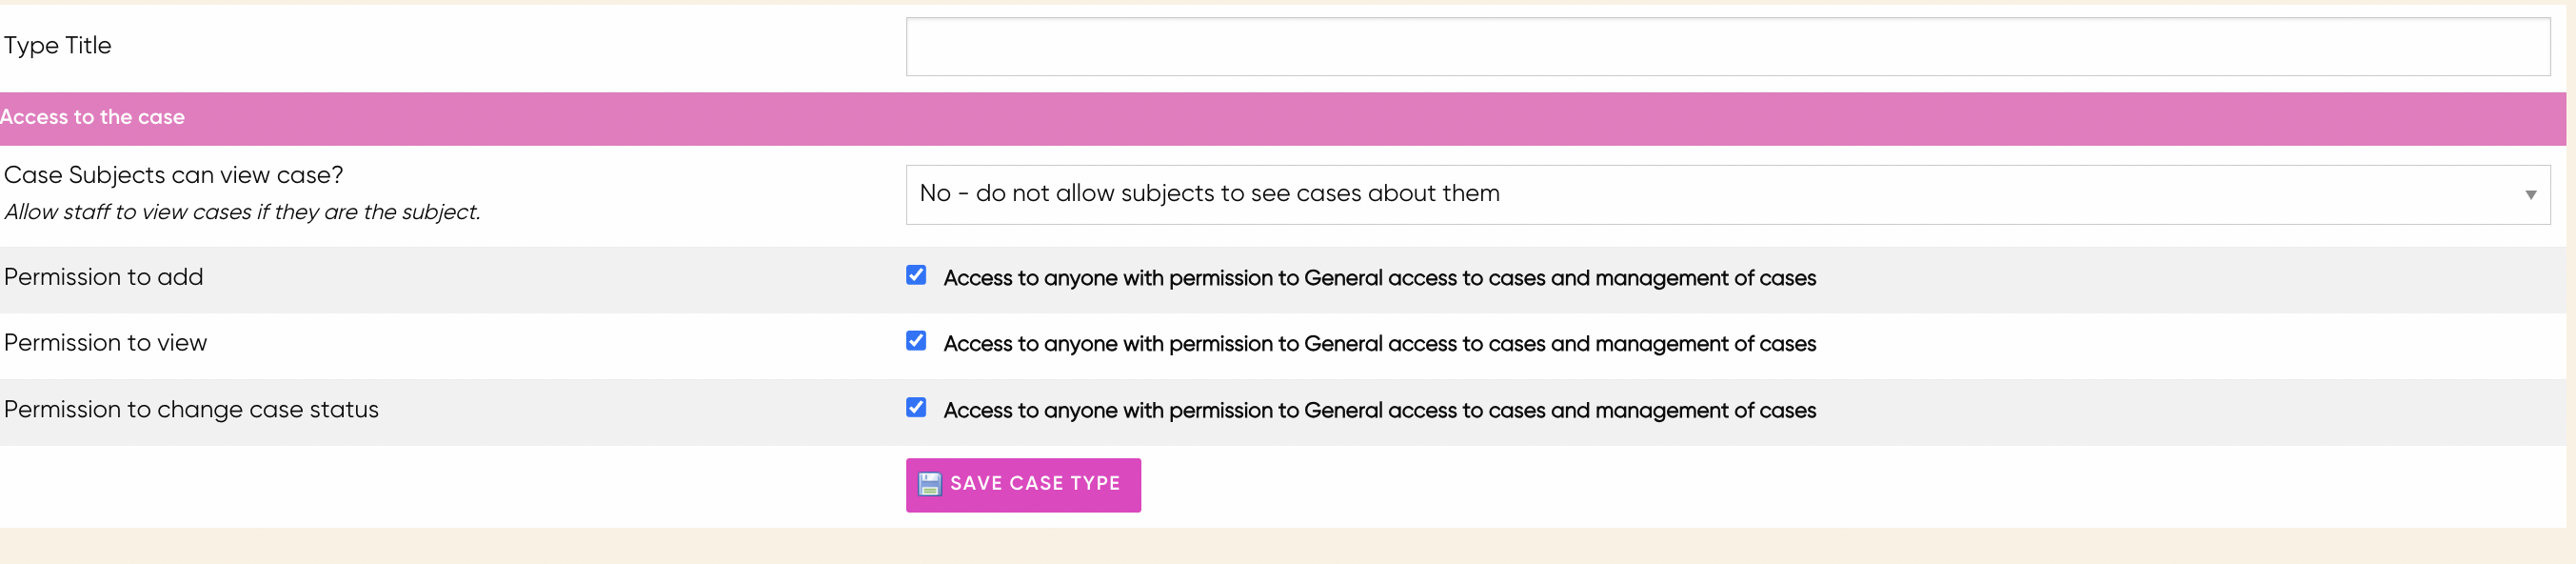Click the 'Permission to view' row label
2576x564 pixels.
point(105,343)
